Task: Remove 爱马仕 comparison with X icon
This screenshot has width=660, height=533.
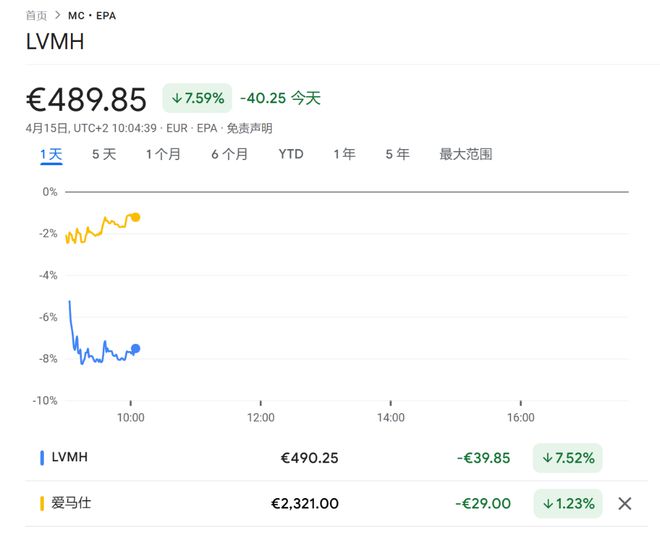Action: pyautogui.click(x=625, y=504)
